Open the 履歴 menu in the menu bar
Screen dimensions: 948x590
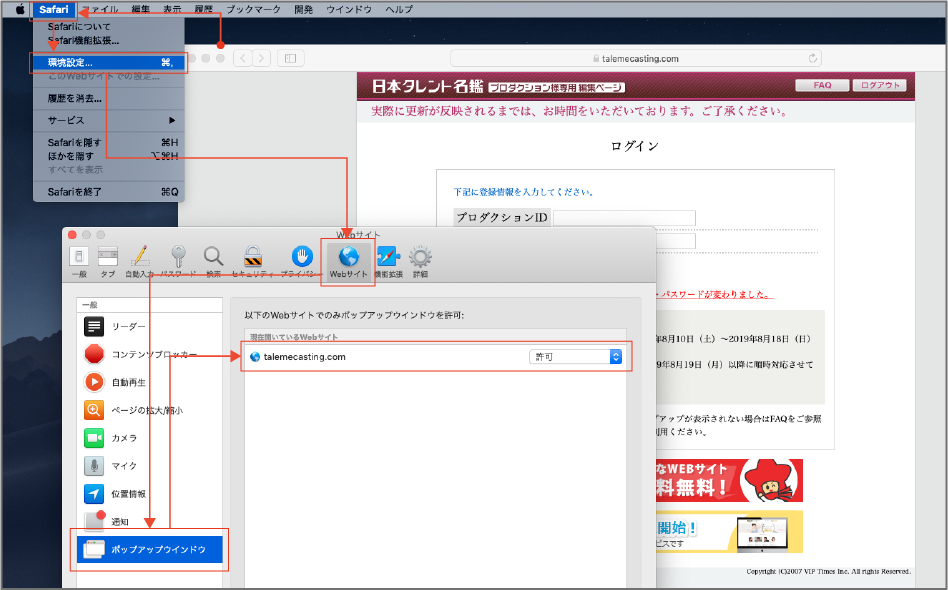pyautogui.click(x=204, y=9)
